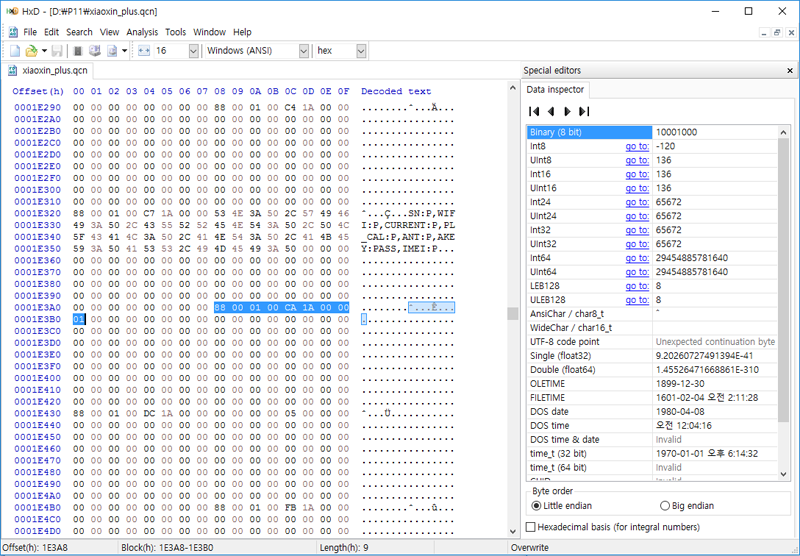Click the Open disk image icon

(112, 50)
